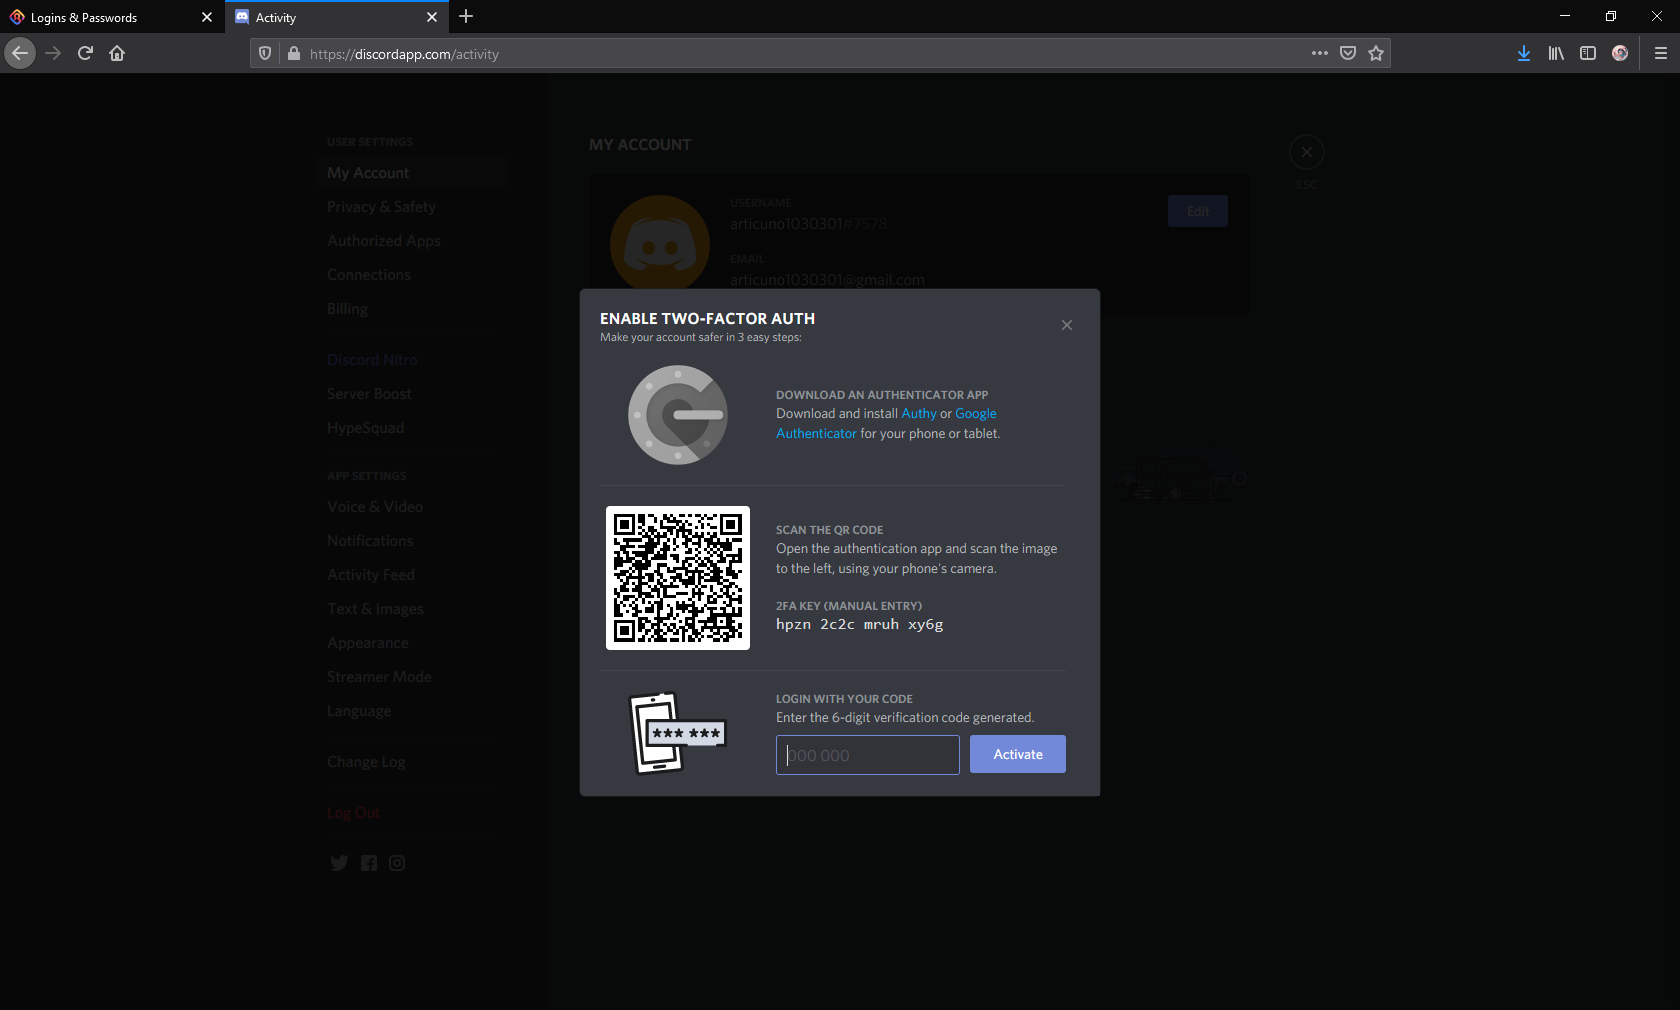The height and width of the screenshot is (1010, 1680).
Task: Bookmark this page with the star
Action: 1376,53
